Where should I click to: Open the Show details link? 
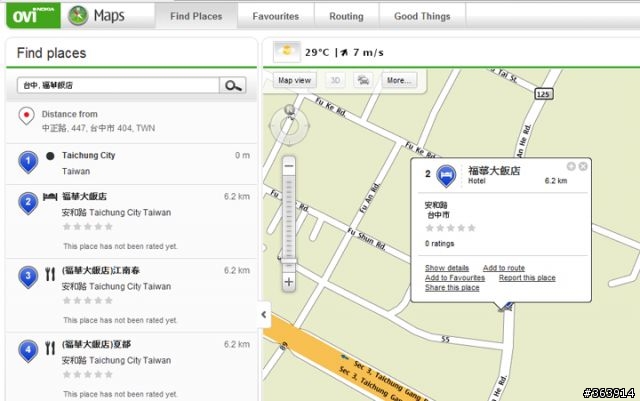447,268
